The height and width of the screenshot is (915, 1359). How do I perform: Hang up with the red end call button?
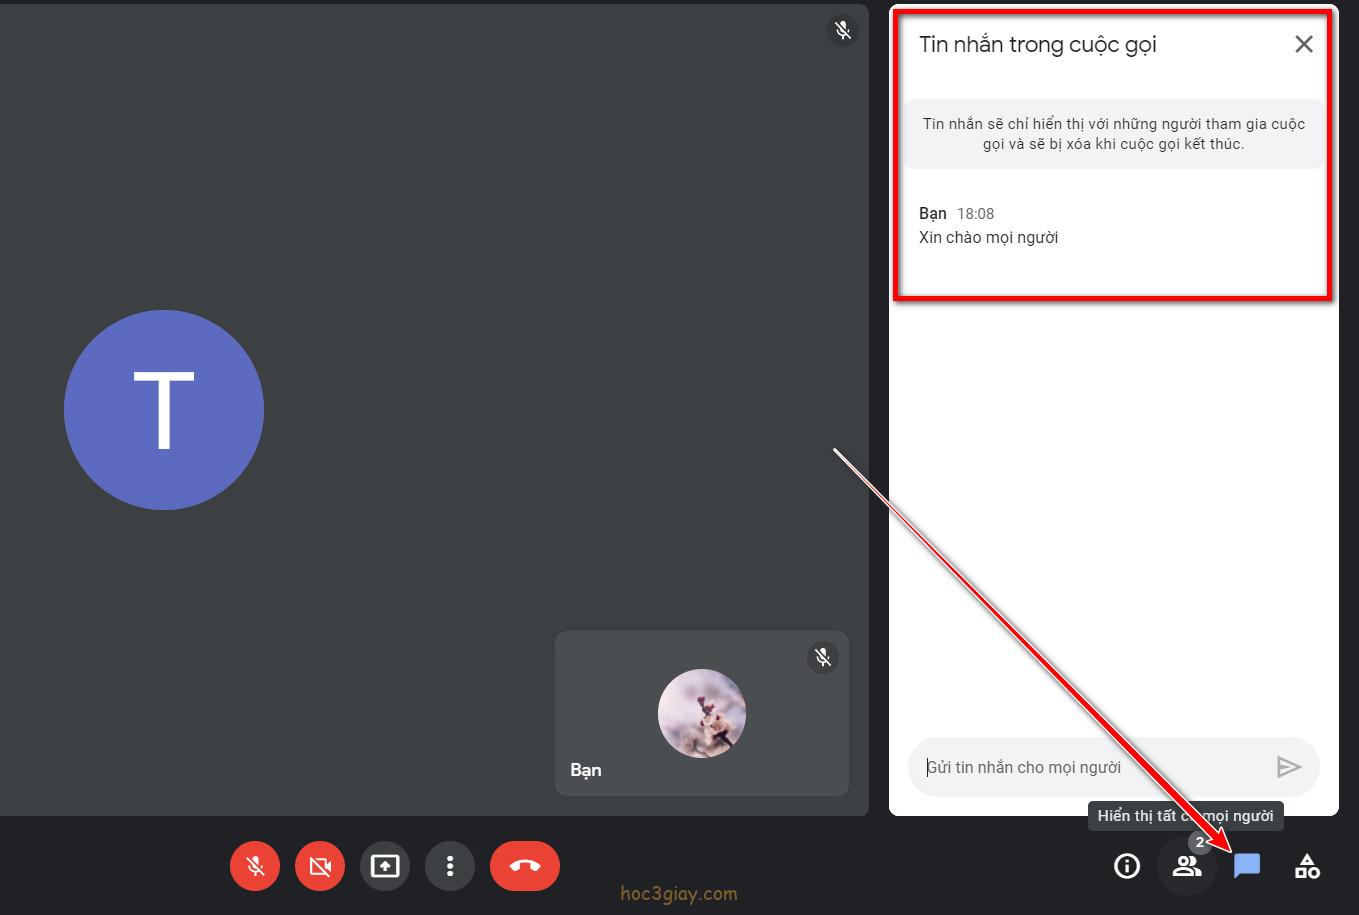525,866
